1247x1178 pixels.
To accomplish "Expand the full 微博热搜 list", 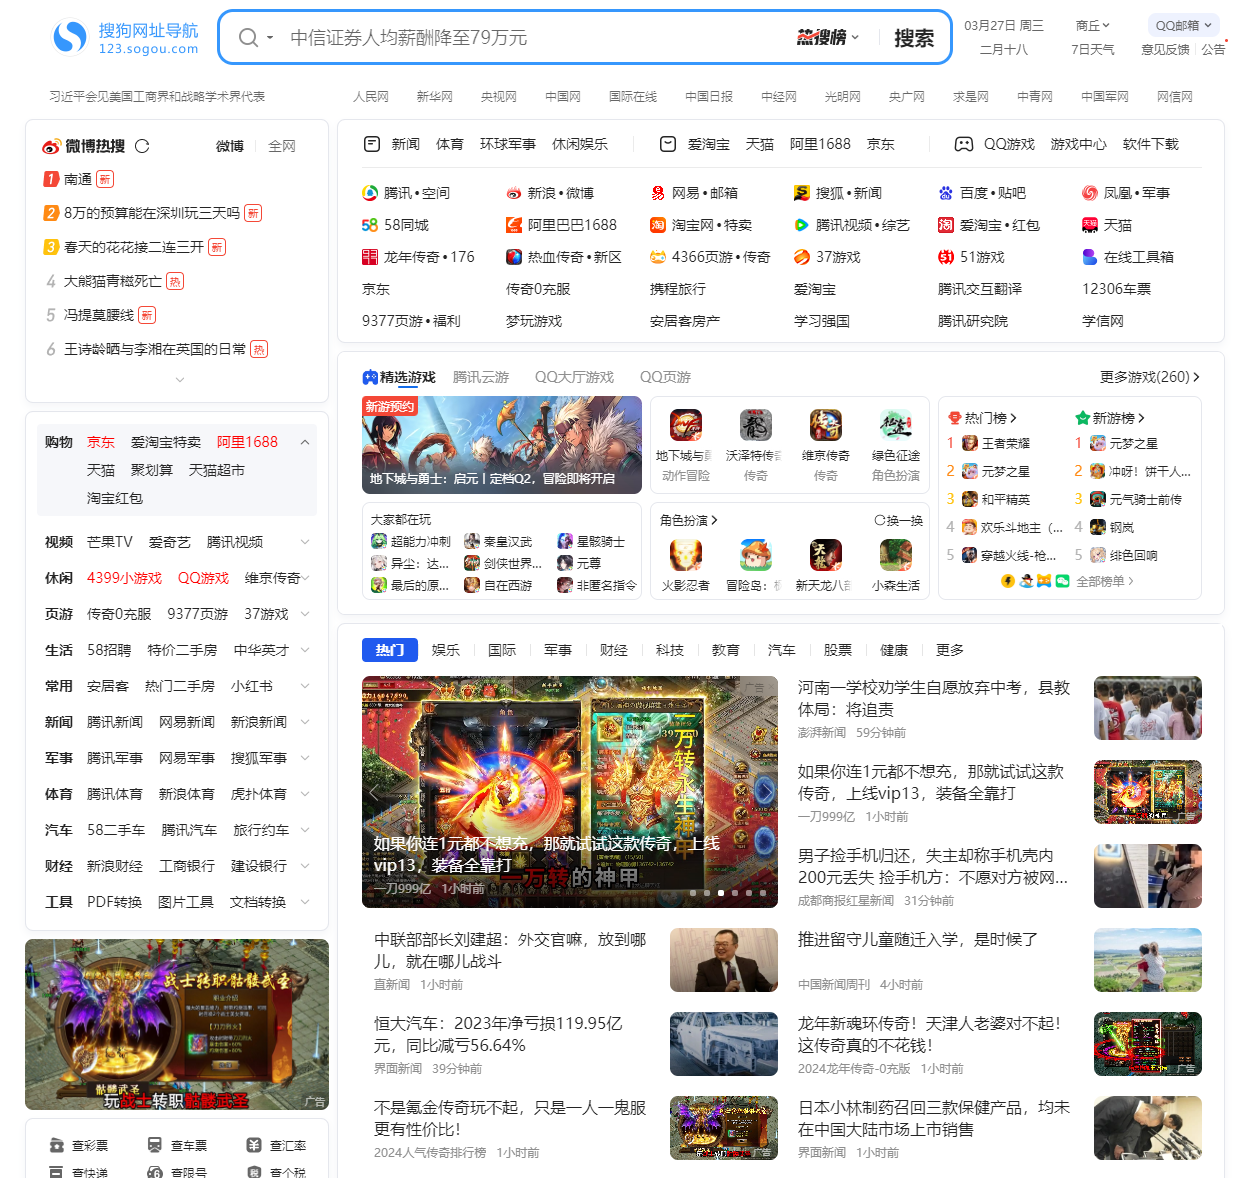I will point(179,379).
